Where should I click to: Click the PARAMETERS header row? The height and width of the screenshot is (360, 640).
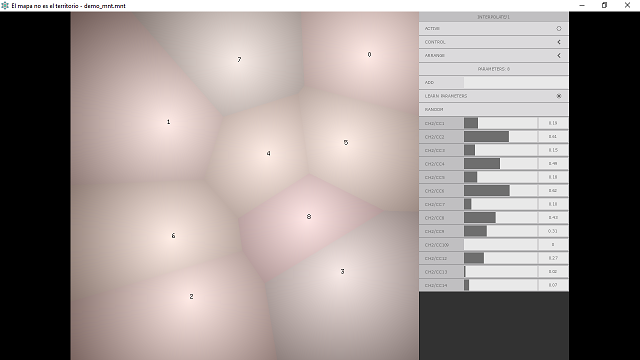(x=493, y=69)
